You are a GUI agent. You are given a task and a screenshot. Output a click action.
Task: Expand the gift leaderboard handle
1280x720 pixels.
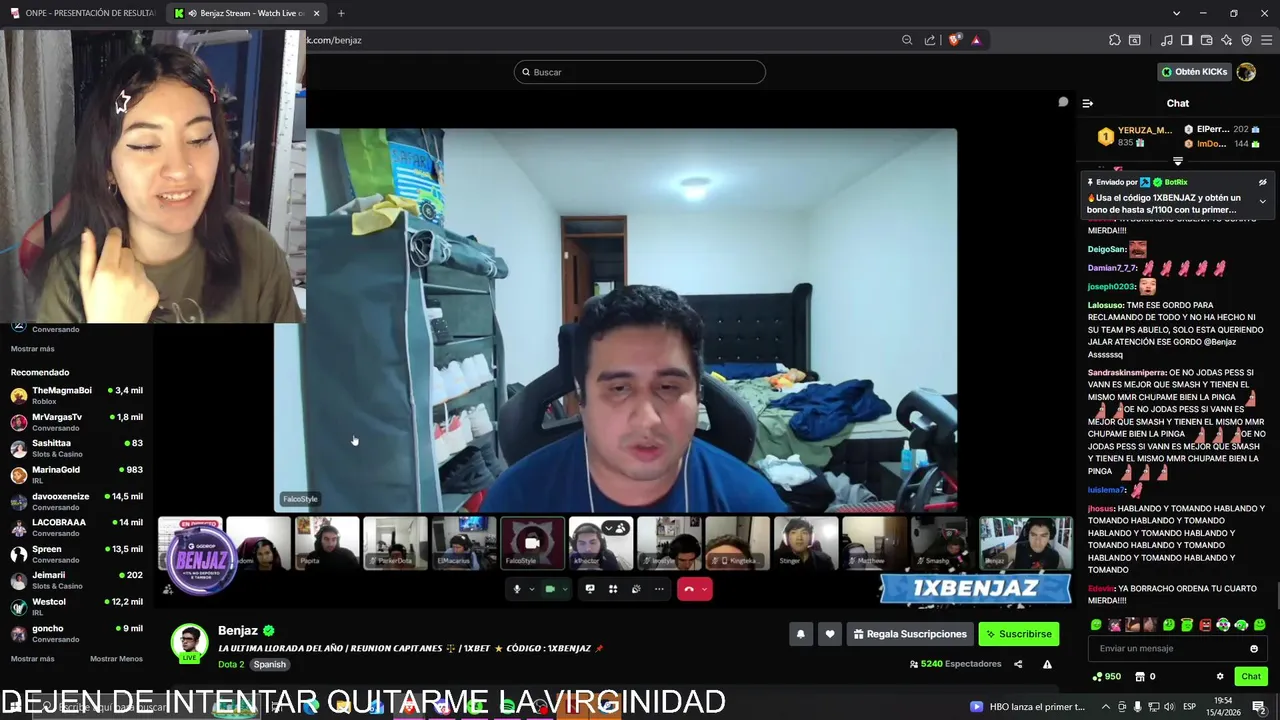[1178, 161]
